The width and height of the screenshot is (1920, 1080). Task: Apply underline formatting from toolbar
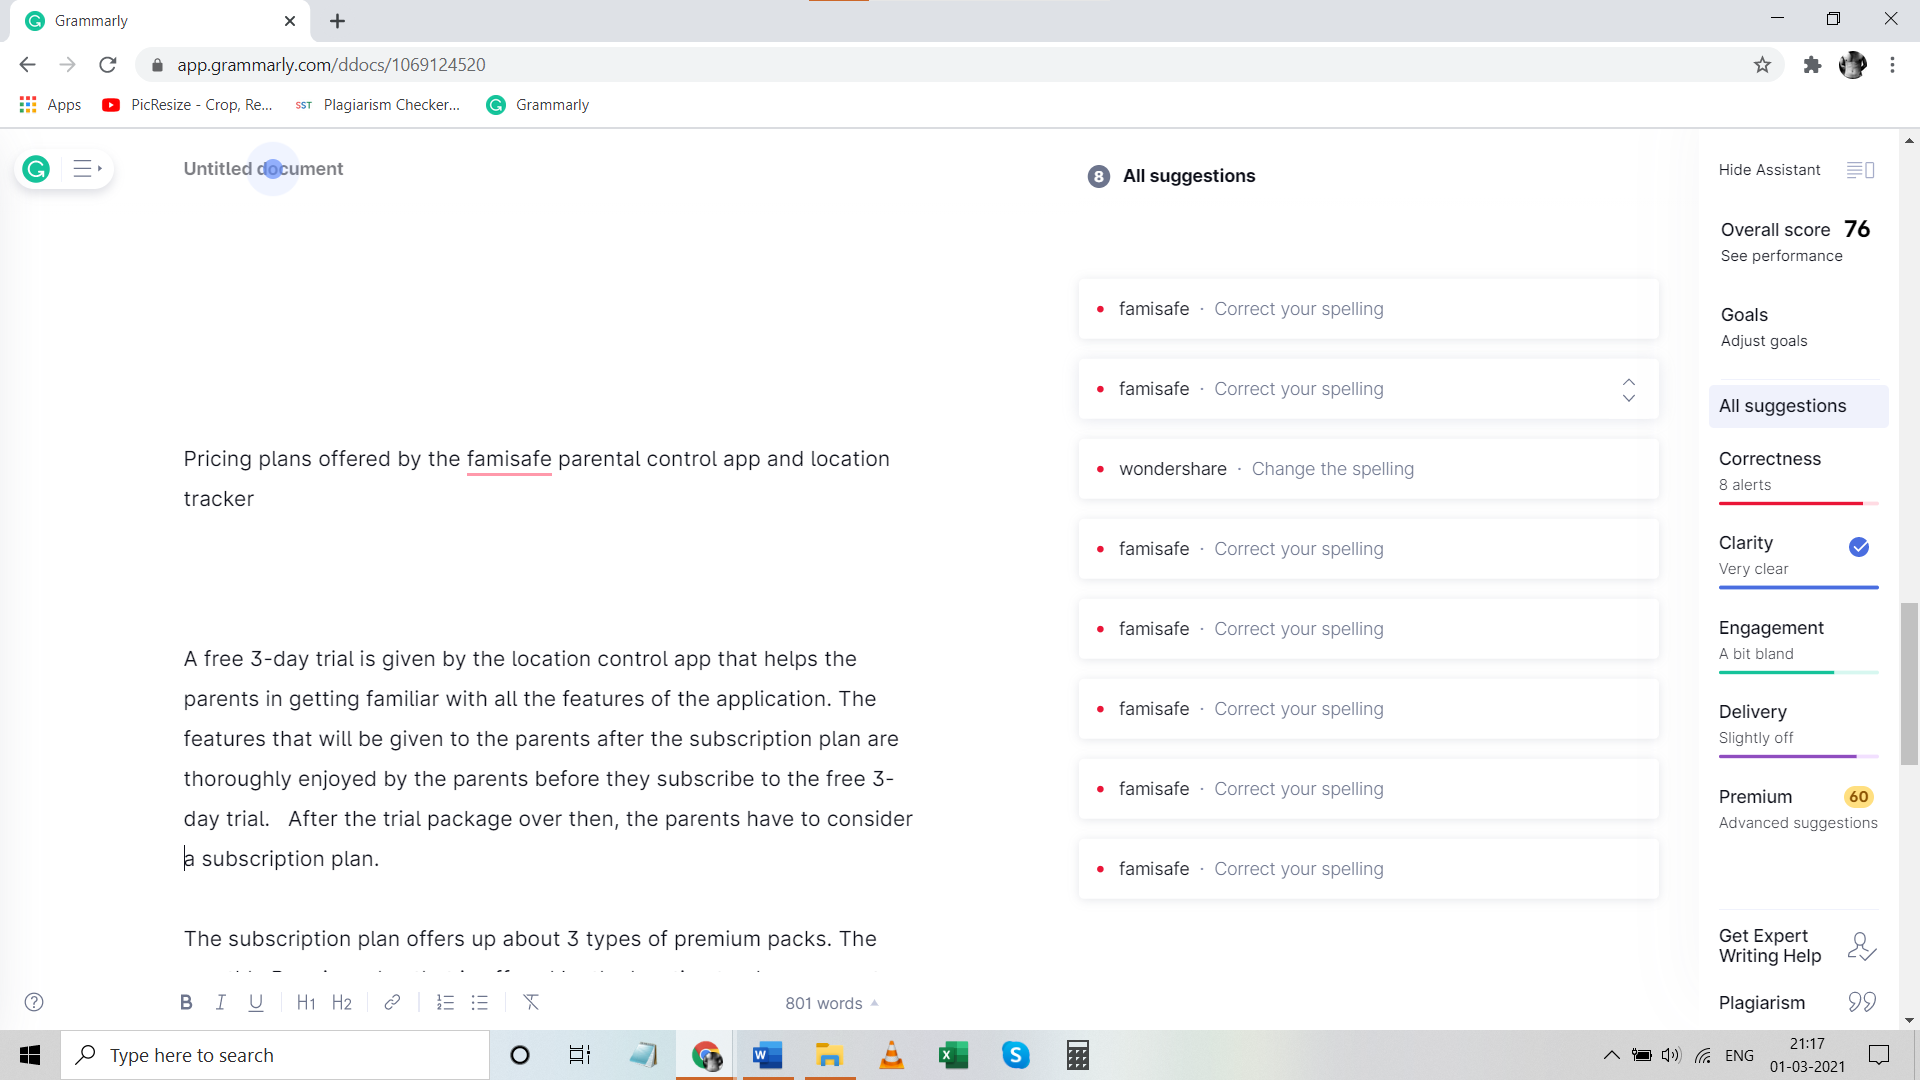point(256,1002)
